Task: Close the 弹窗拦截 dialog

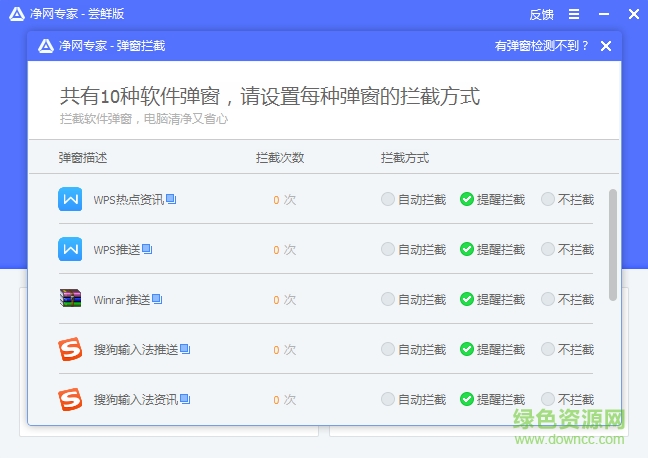Action: click(x=606, y=46)
